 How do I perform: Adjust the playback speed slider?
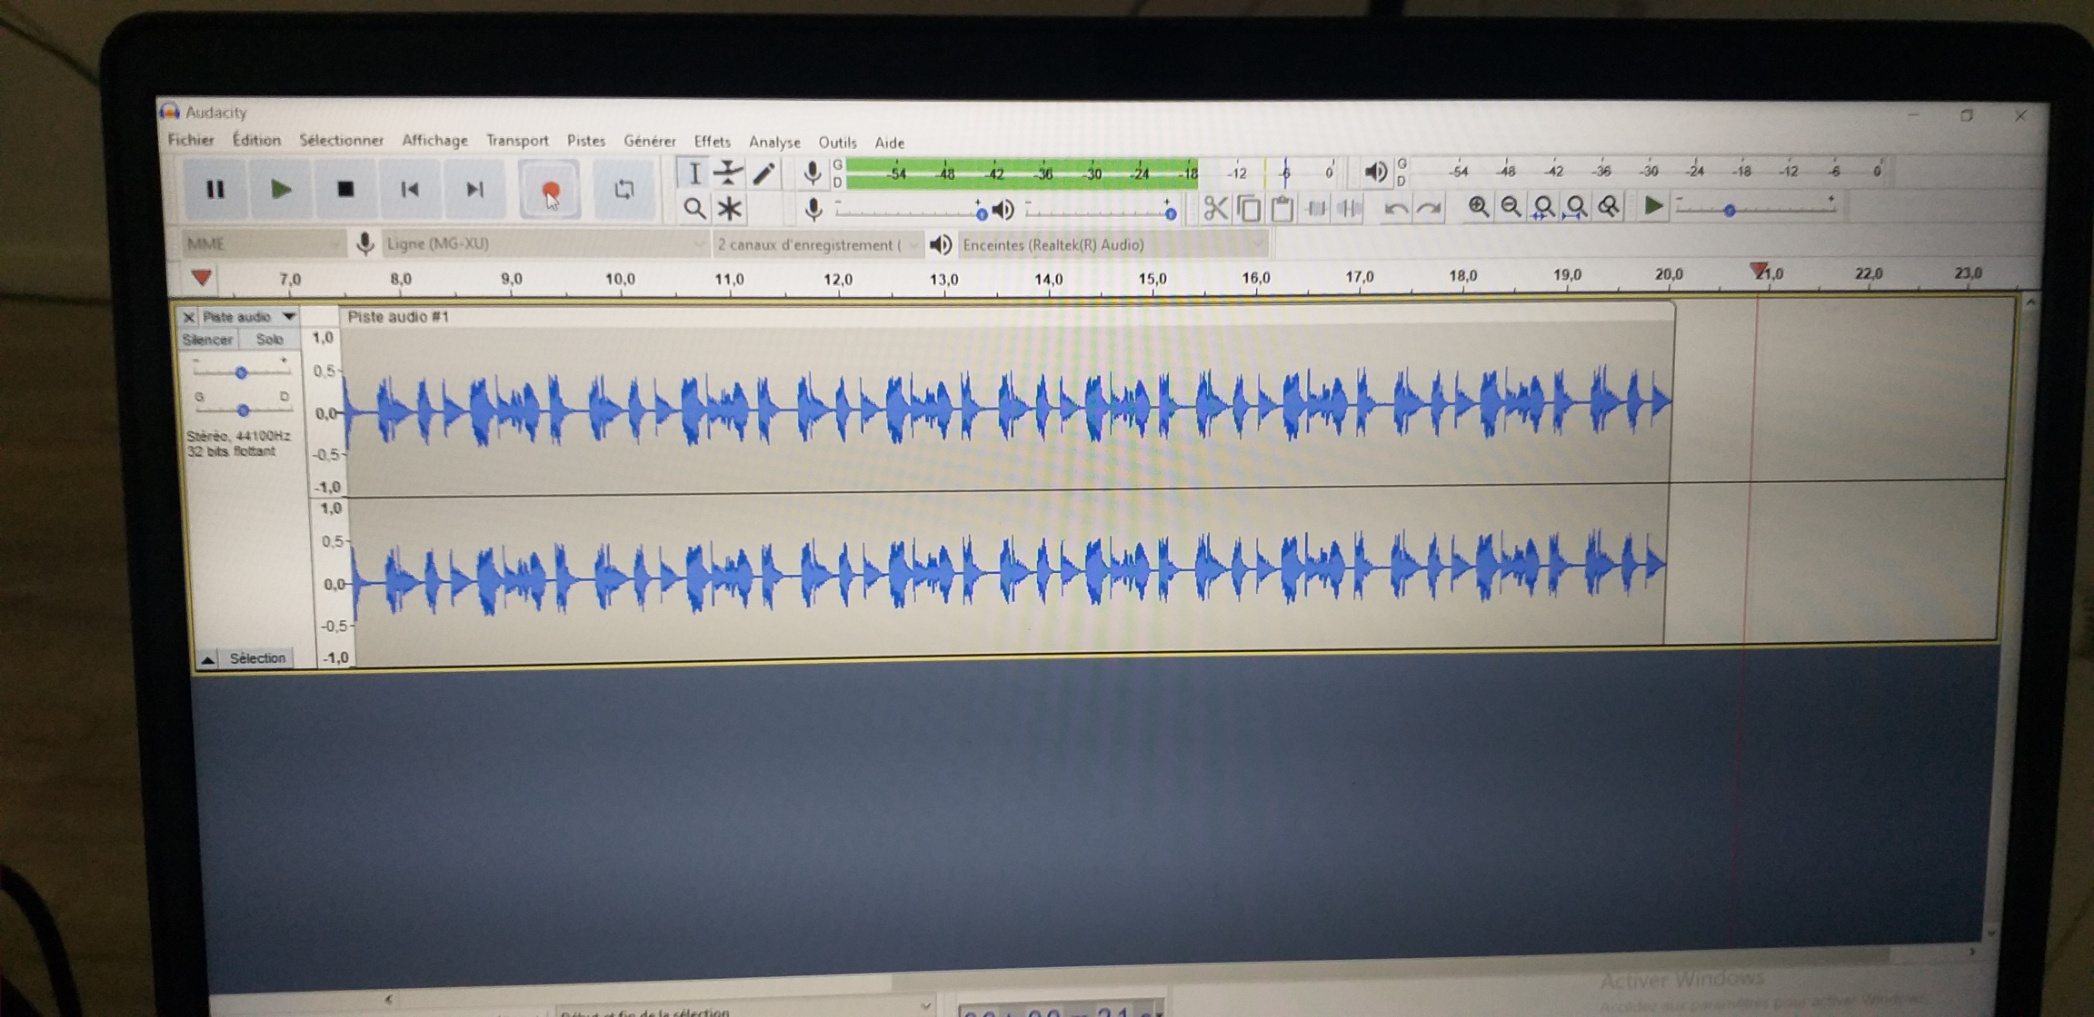click(1757, 206)
